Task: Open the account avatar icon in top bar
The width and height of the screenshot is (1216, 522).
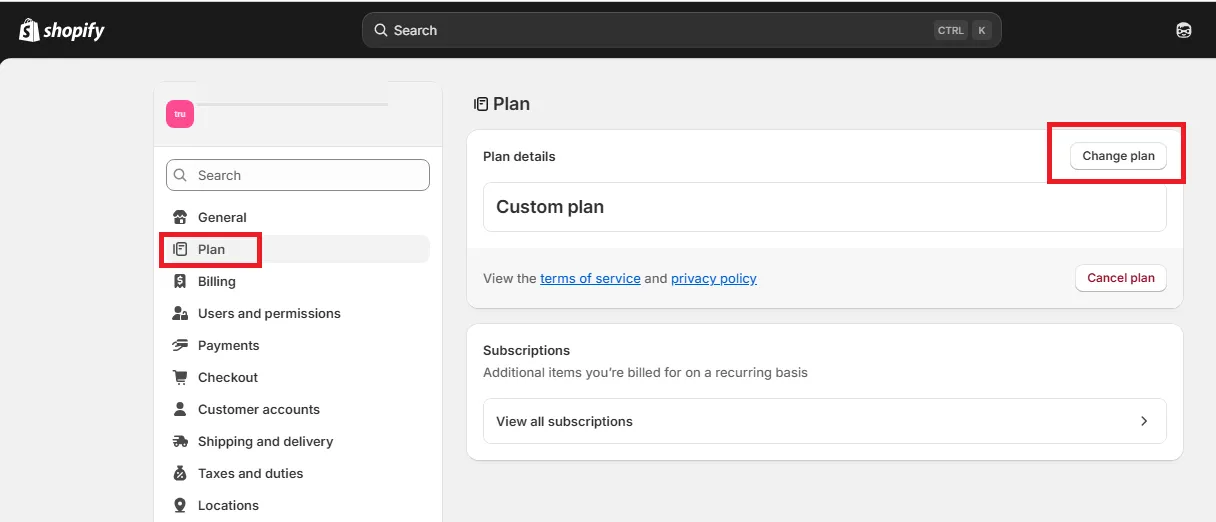Action: tap(1184, 30)
